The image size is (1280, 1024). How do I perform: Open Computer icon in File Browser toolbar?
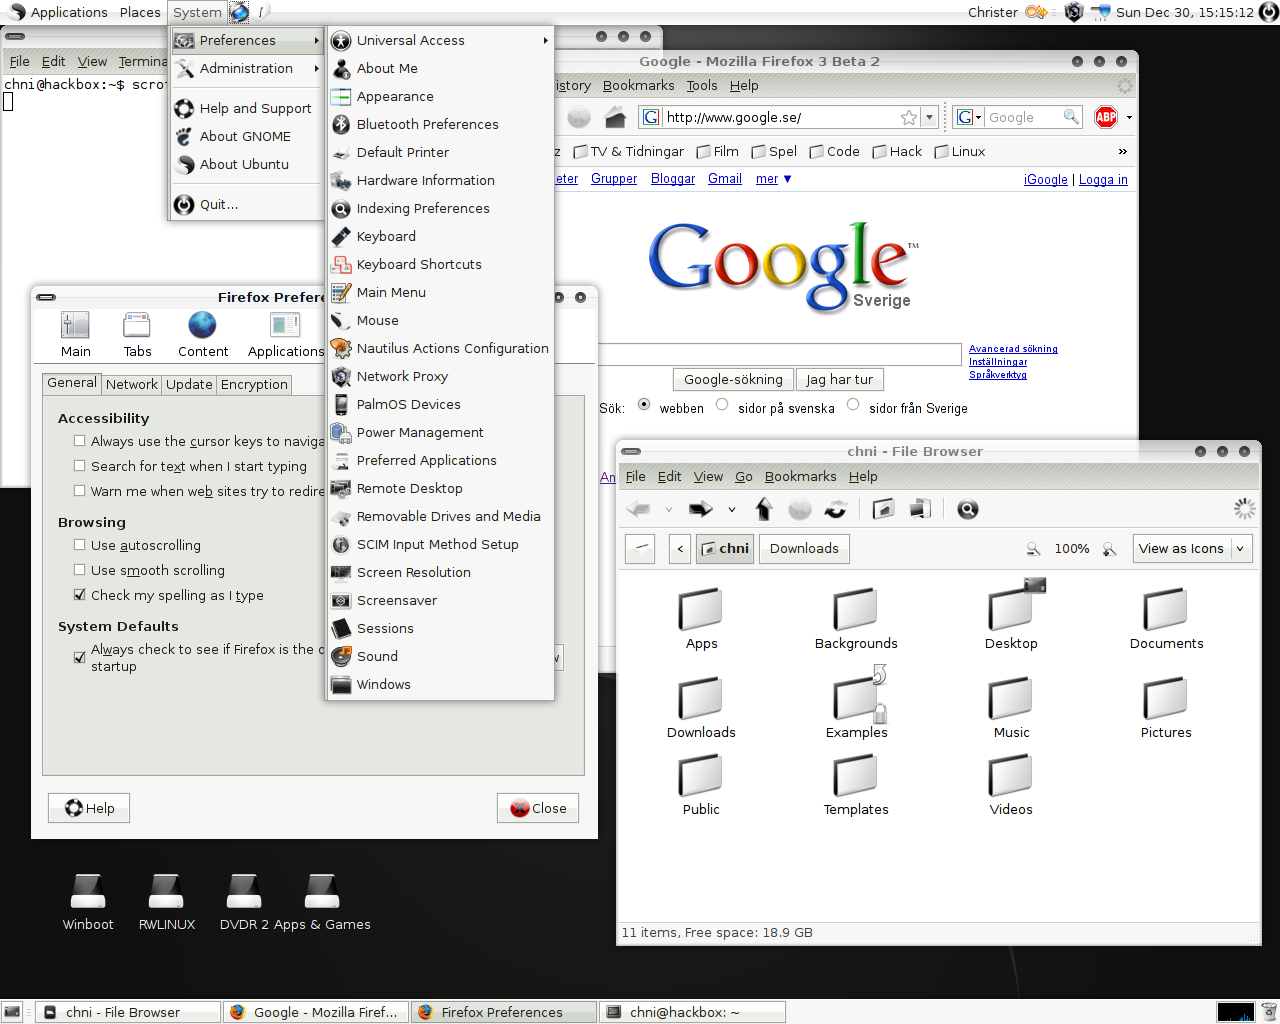pos(920,510)
